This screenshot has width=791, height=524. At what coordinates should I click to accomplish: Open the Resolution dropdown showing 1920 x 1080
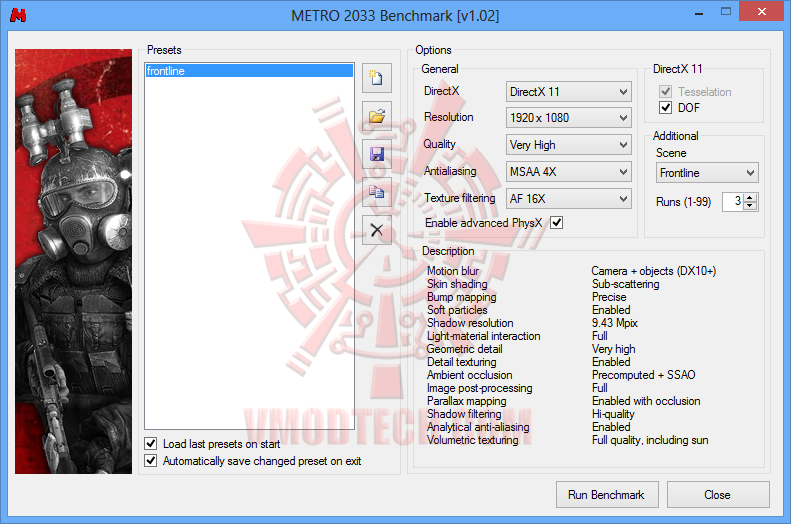pyautogui.click(x=569, y=118)
